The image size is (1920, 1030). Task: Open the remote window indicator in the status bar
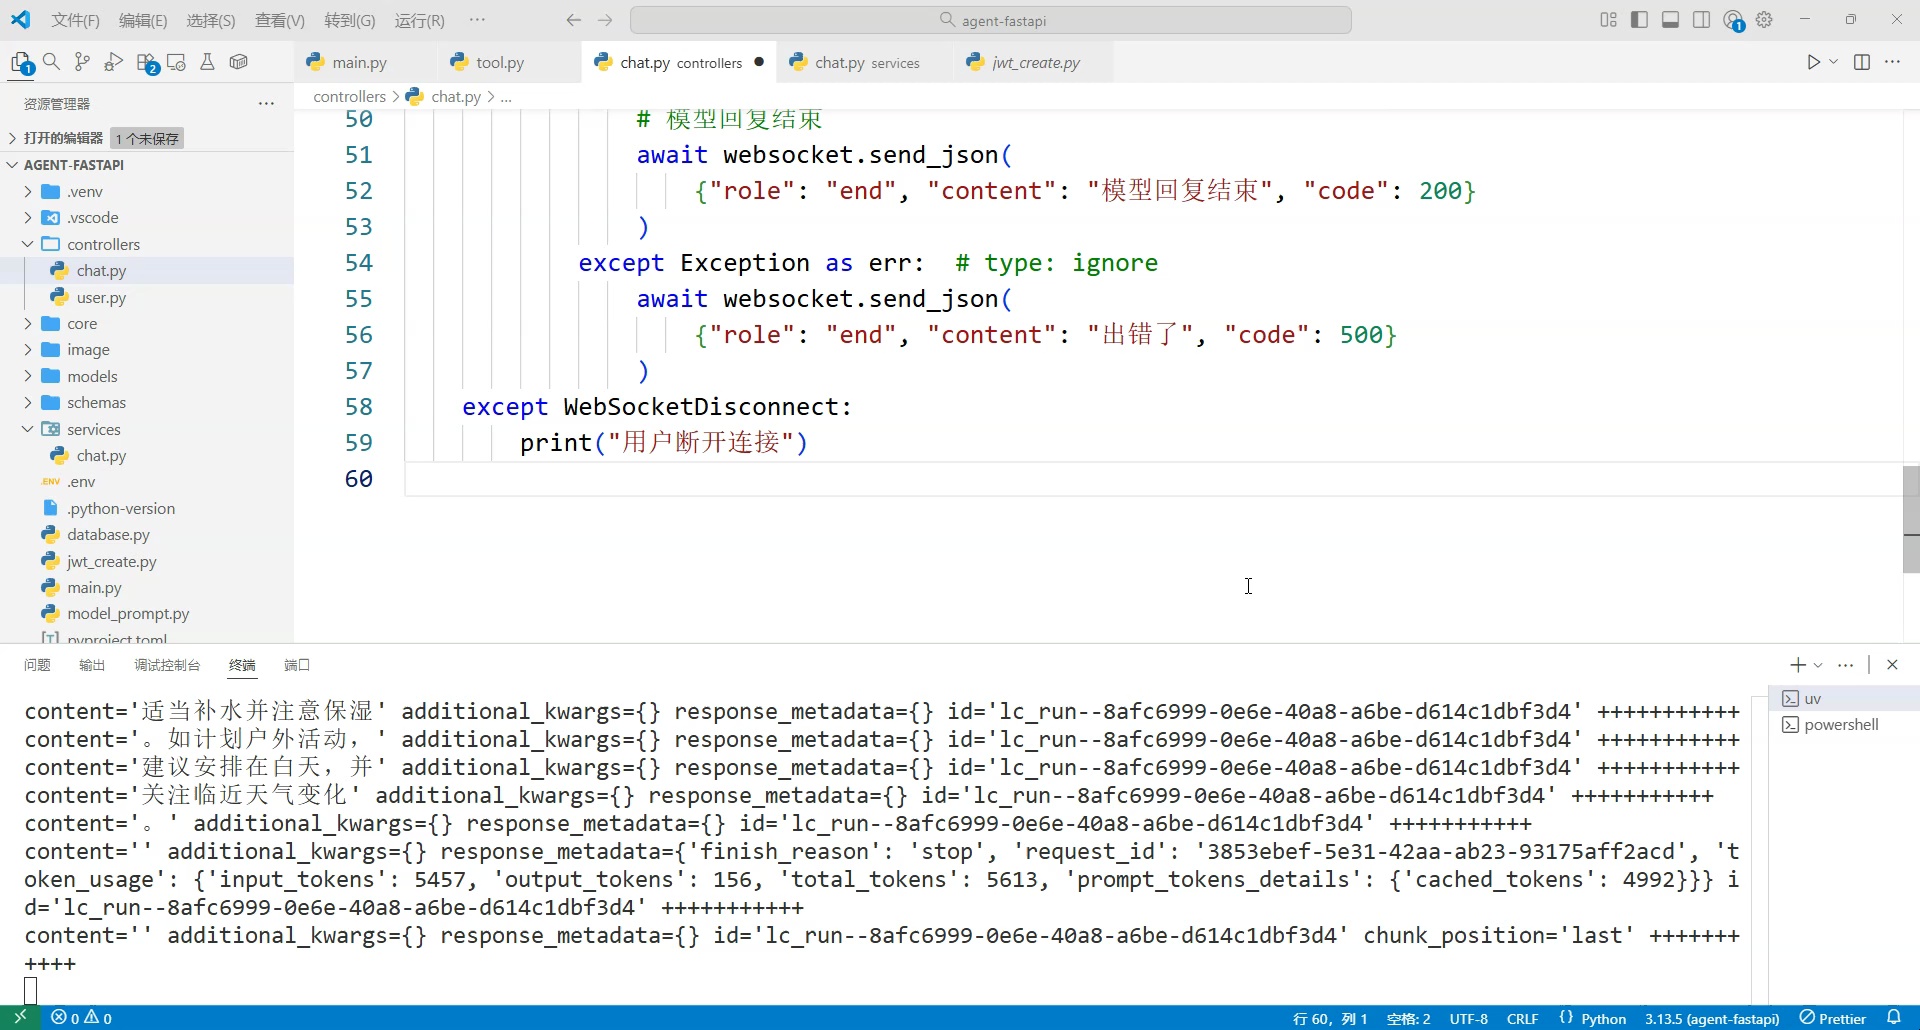[20, 1018]
